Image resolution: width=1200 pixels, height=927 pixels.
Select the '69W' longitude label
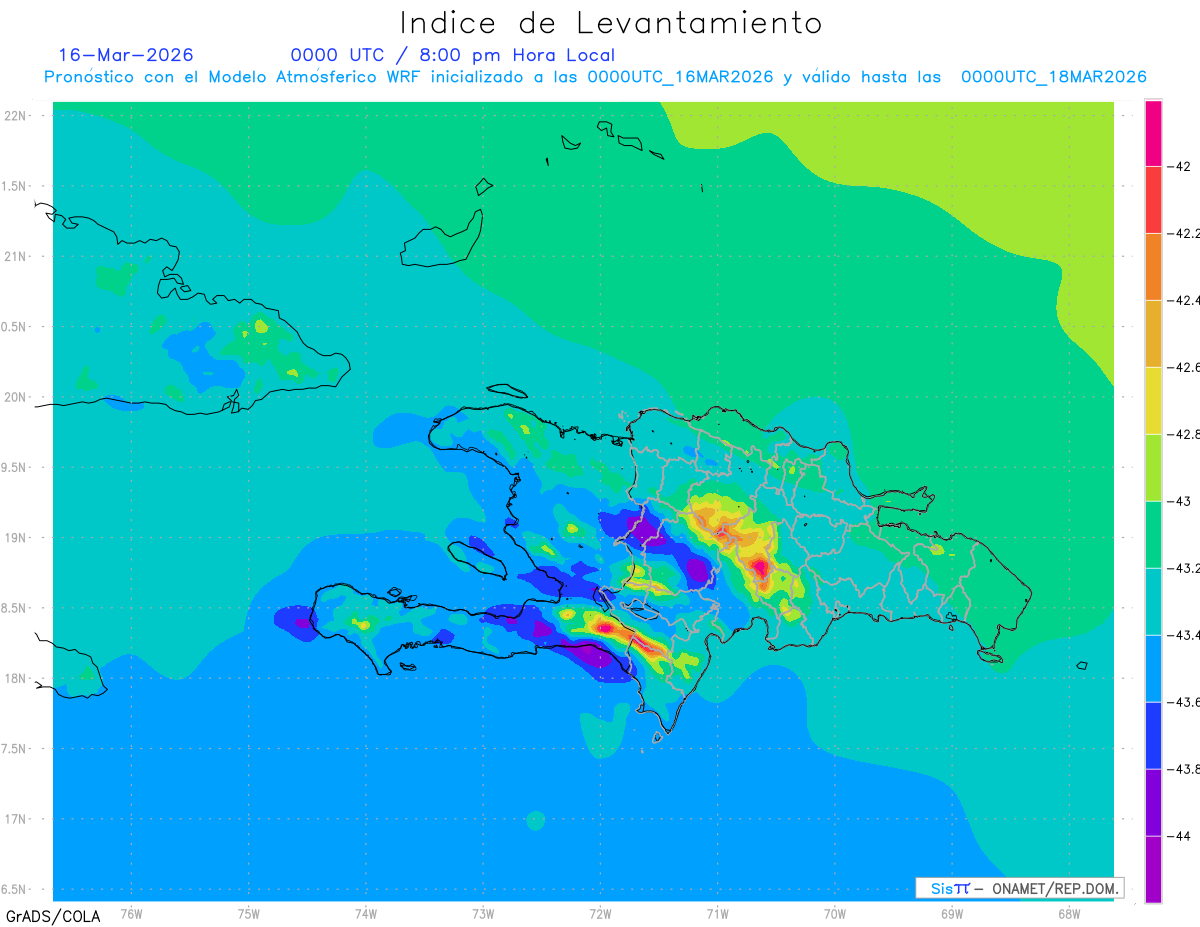[x=952, y=914]
